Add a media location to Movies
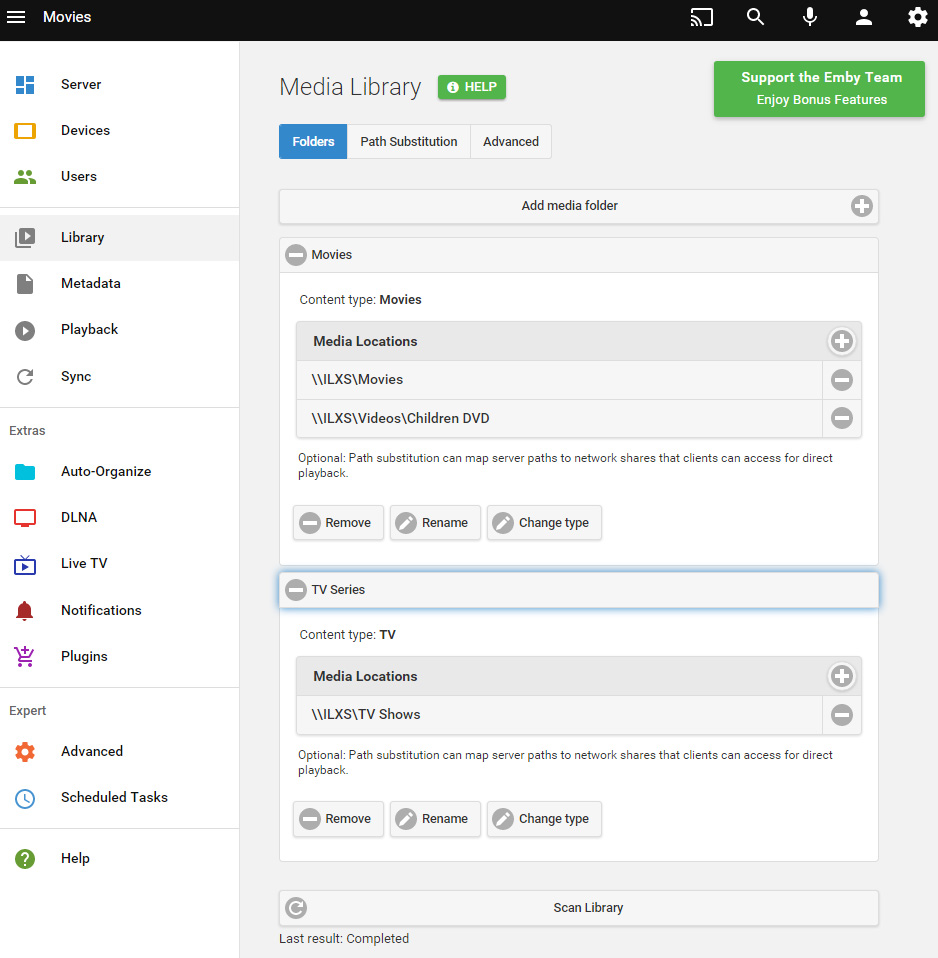Screen dimensions: 938x958 [x=842, y=341]
